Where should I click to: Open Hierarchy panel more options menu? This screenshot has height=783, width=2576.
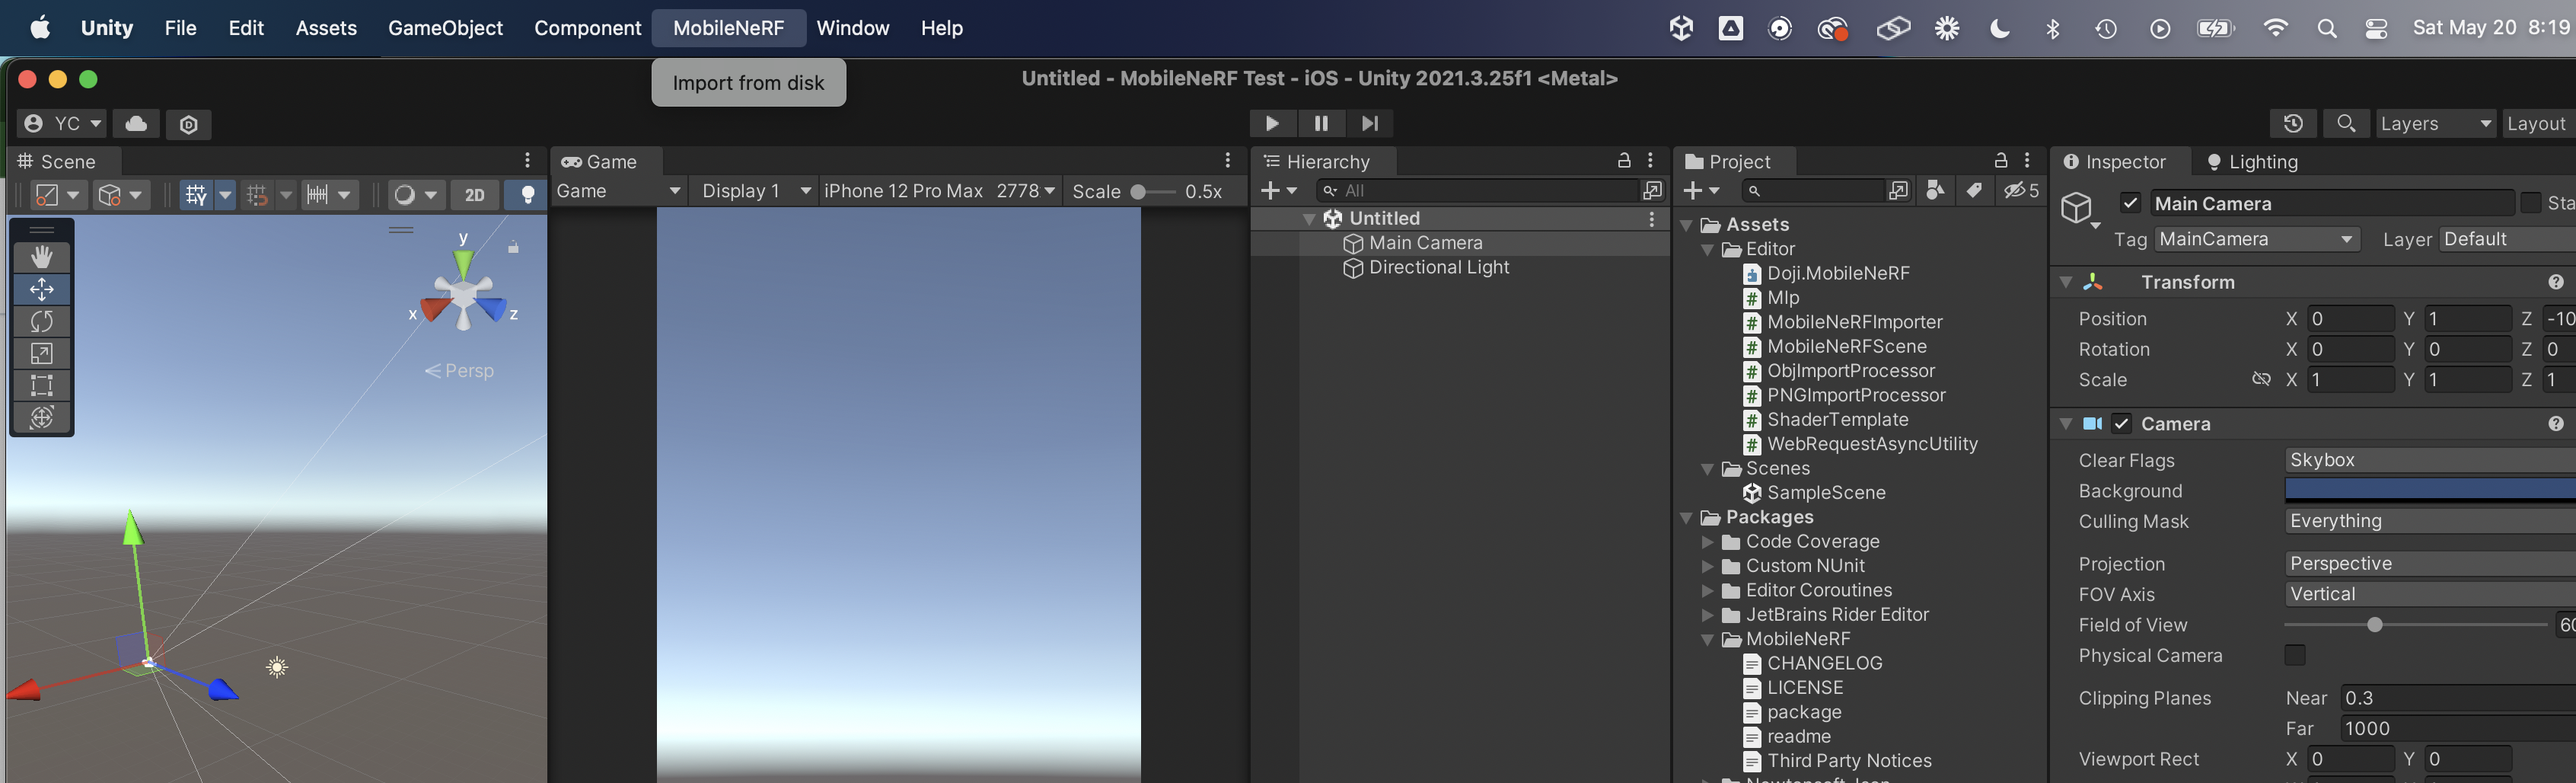click(1651, 161)
